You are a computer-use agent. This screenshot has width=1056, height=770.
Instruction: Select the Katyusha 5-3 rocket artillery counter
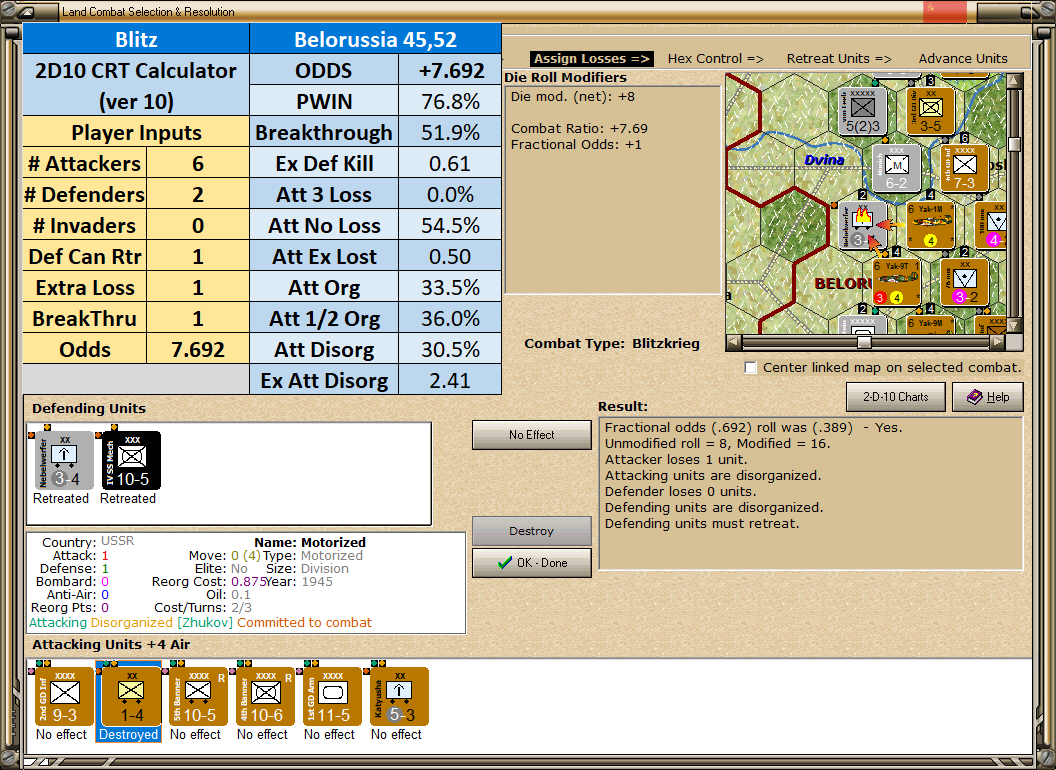(399, 697)
